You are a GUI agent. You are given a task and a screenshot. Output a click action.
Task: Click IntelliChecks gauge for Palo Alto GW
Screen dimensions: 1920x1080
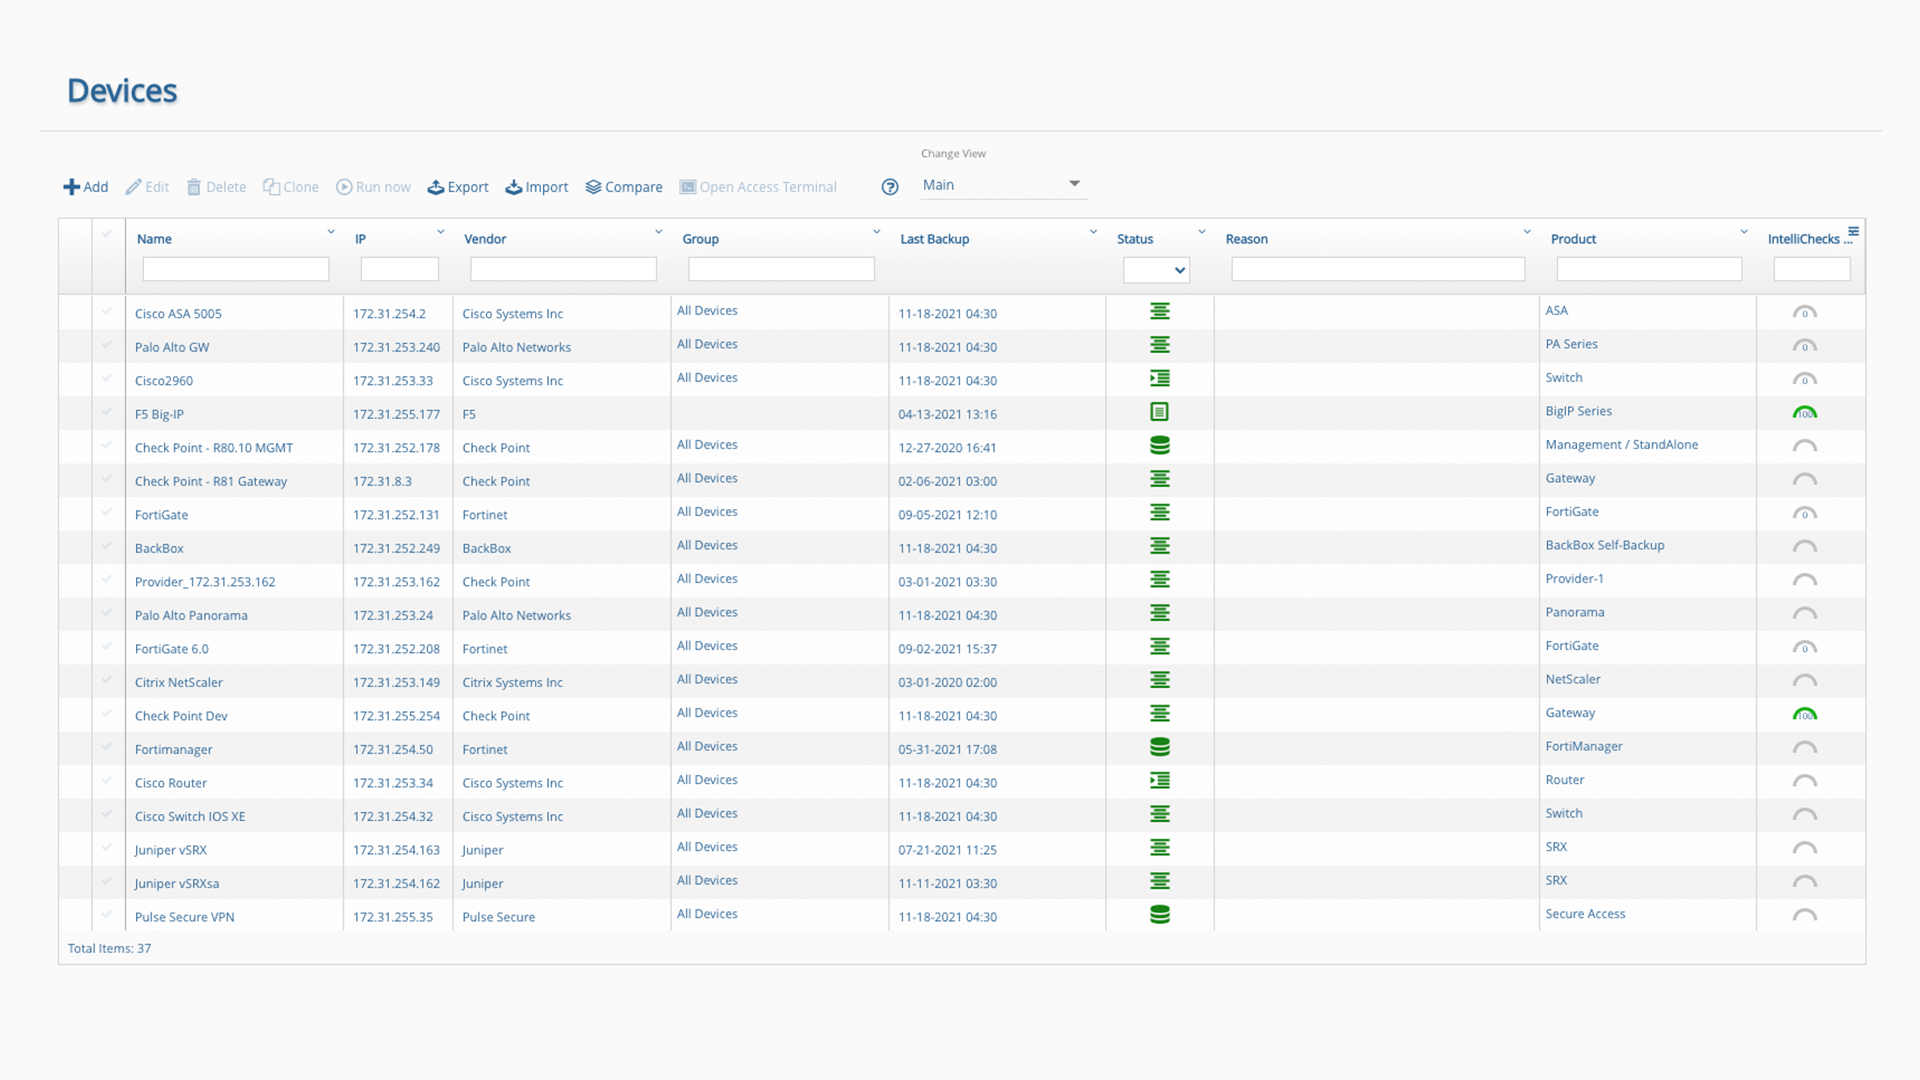click(x=1805, y=346)
